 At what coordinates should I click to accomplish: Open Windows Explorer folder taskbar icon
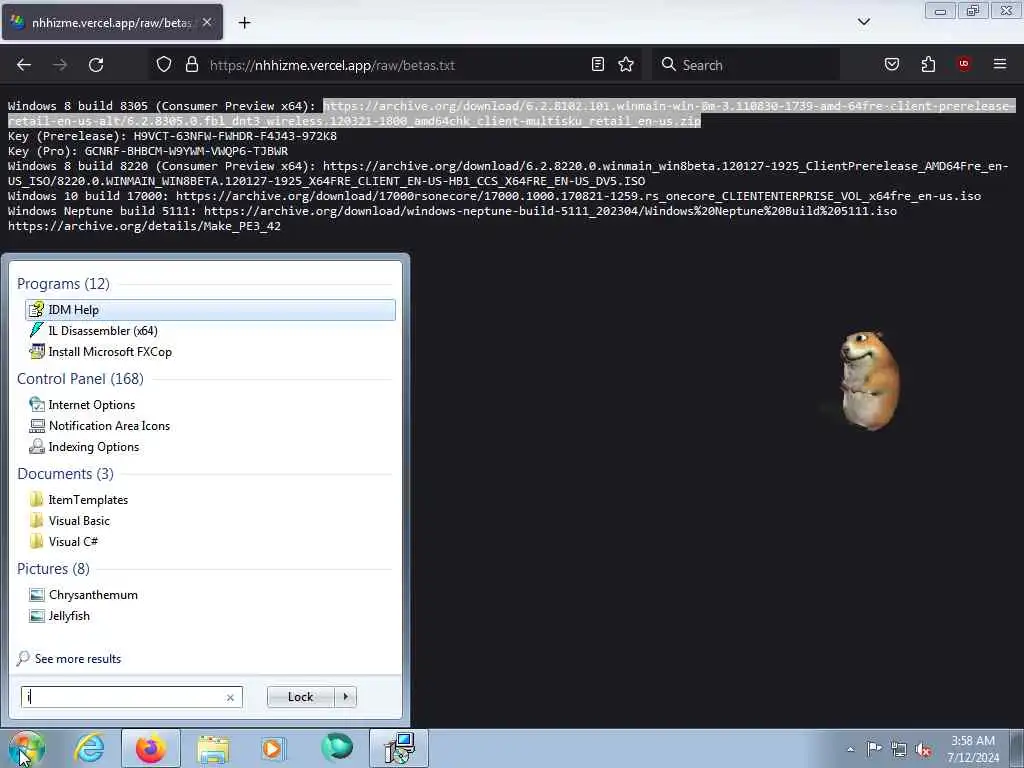[213, 748]
